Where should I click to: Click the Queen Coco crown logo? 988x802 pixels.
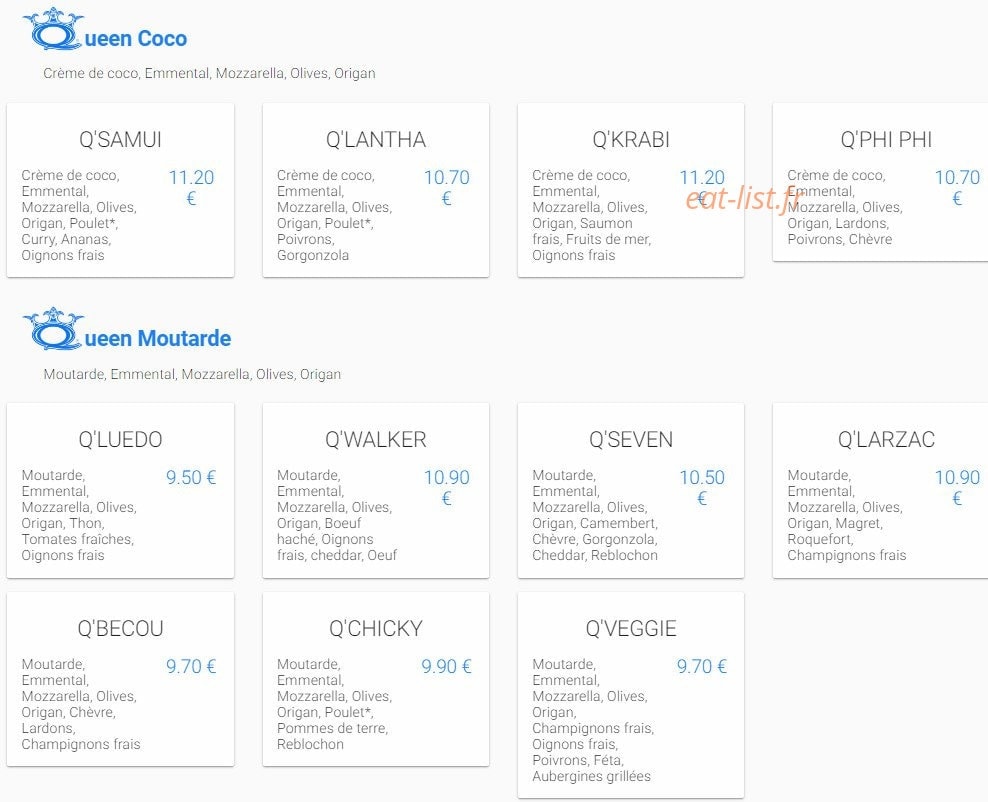click(54, 28)
